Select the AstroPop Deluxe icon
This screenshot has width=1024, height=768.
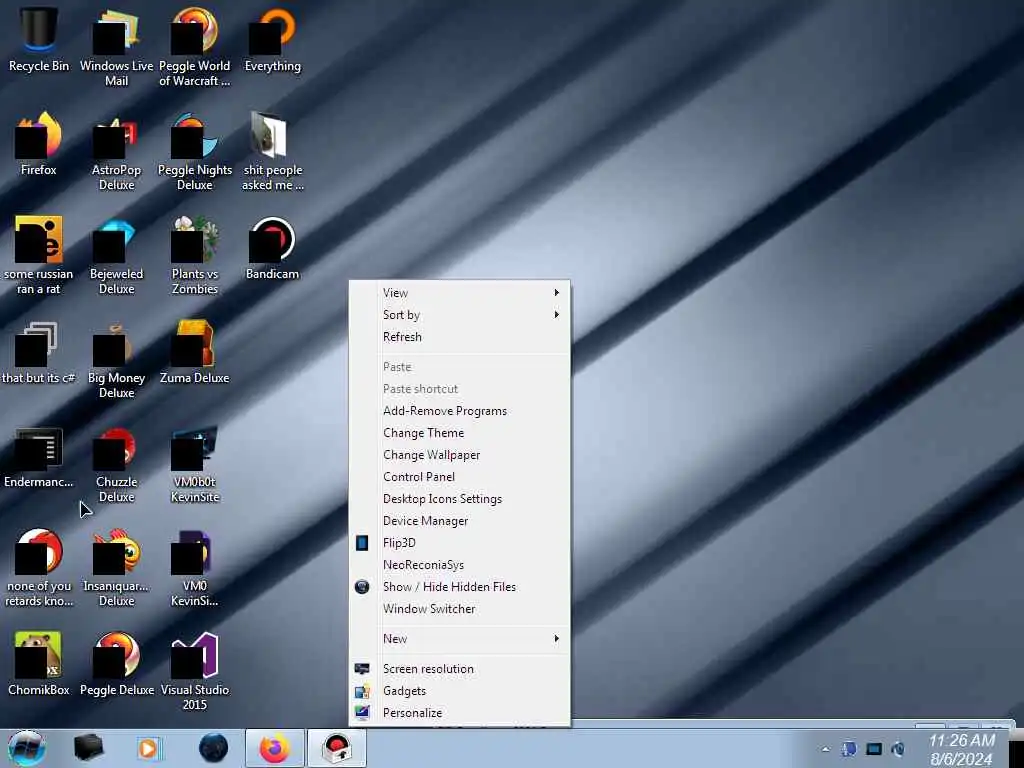point(116,152)
